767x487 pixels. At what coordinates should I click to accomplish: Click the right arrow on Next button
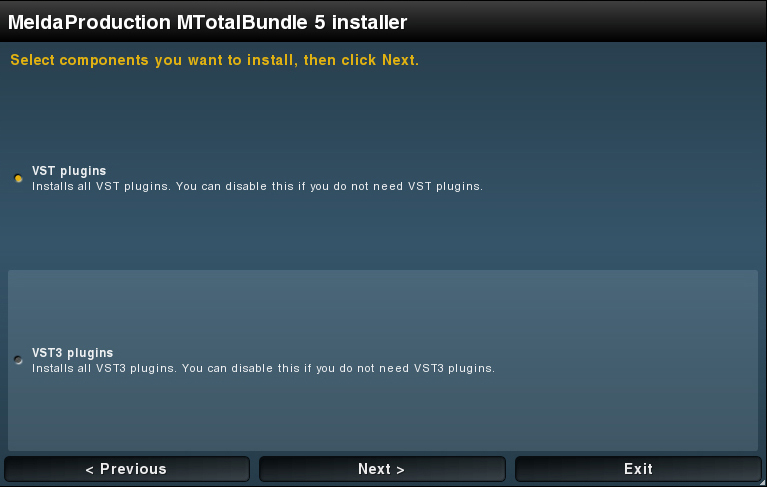pyautogui.click(x=400, y=470)
